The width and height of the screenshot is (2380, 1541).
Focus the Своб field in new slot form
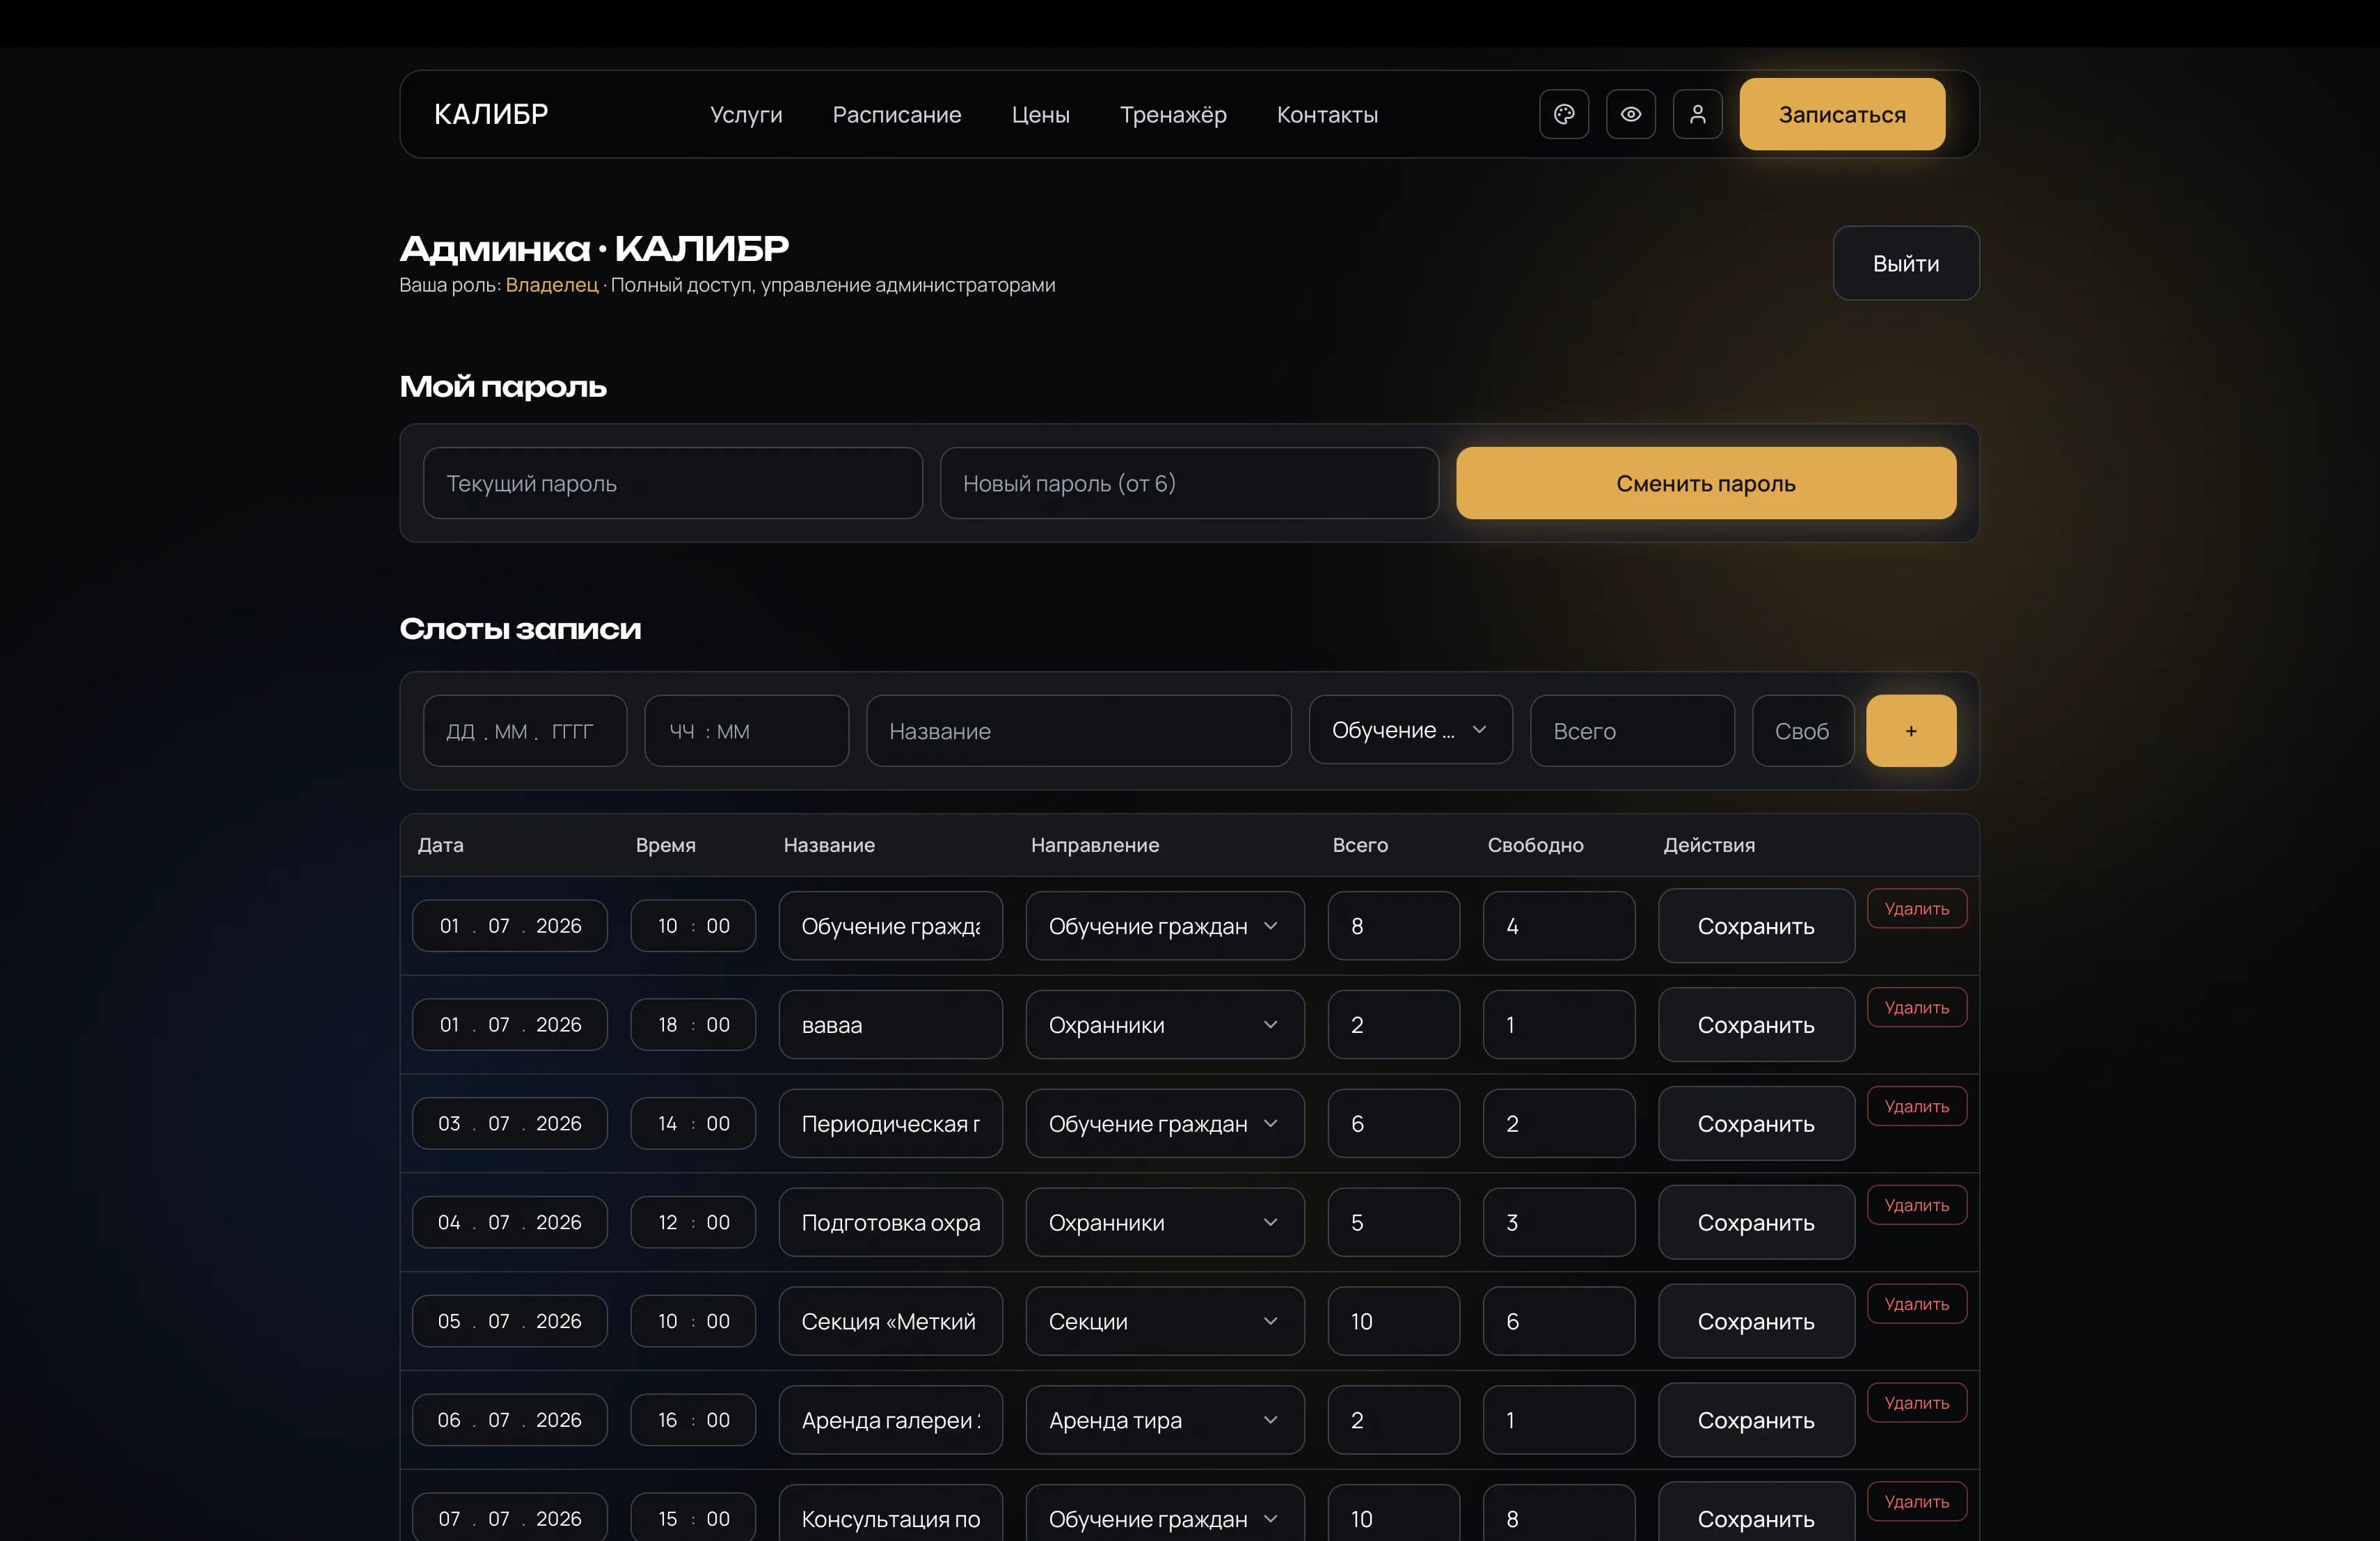click(1802, 731)
